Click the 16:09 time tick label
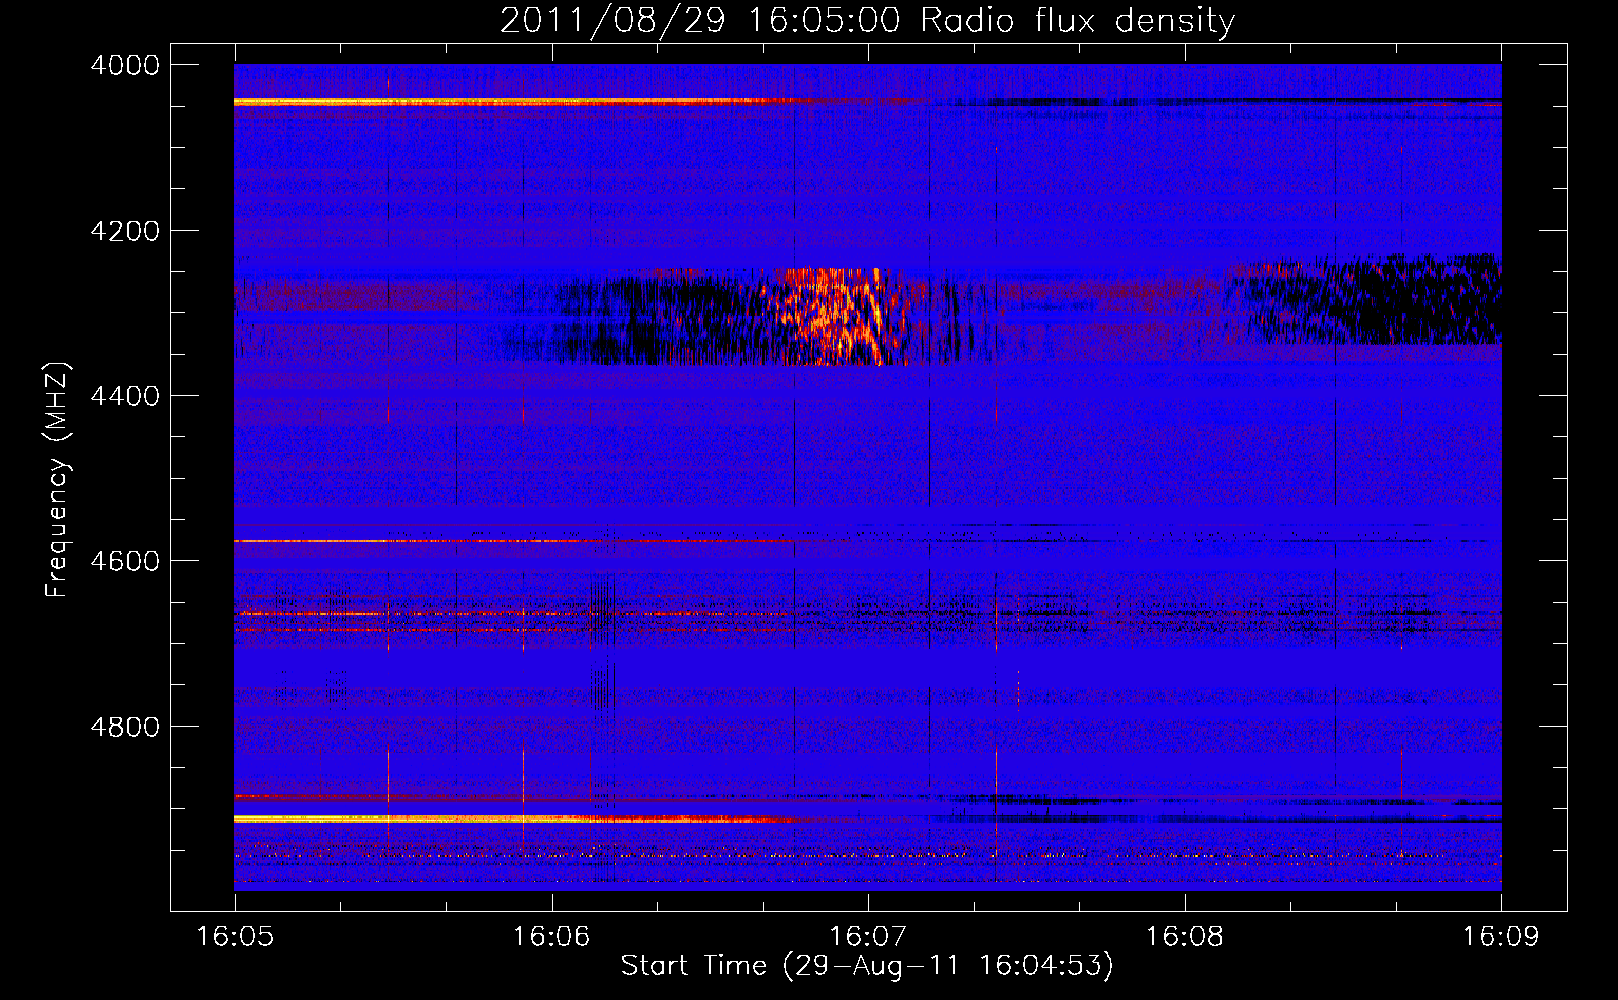Viewport: 1618px width, 1000px height. click(1501, 937)
